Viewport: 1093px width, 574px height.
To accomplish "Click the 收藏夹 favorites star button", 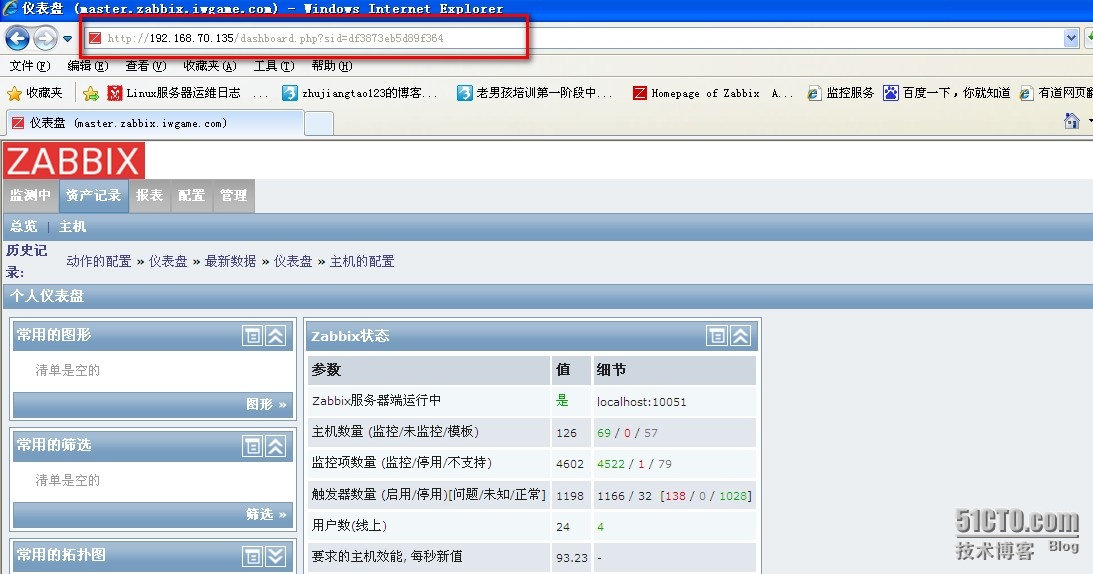I will (x=35, y=93).
